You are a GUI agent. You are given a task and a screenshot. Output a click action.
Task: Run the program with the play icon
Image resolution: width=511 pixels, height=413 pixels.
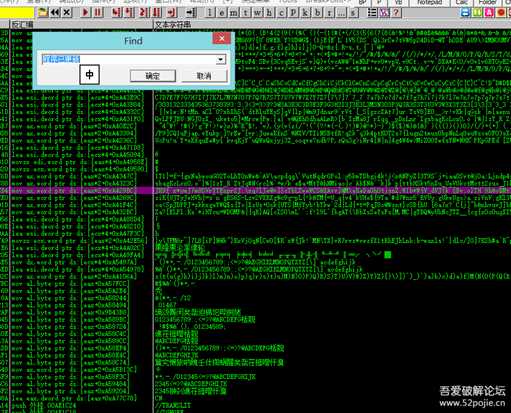(x=85, y=13)
